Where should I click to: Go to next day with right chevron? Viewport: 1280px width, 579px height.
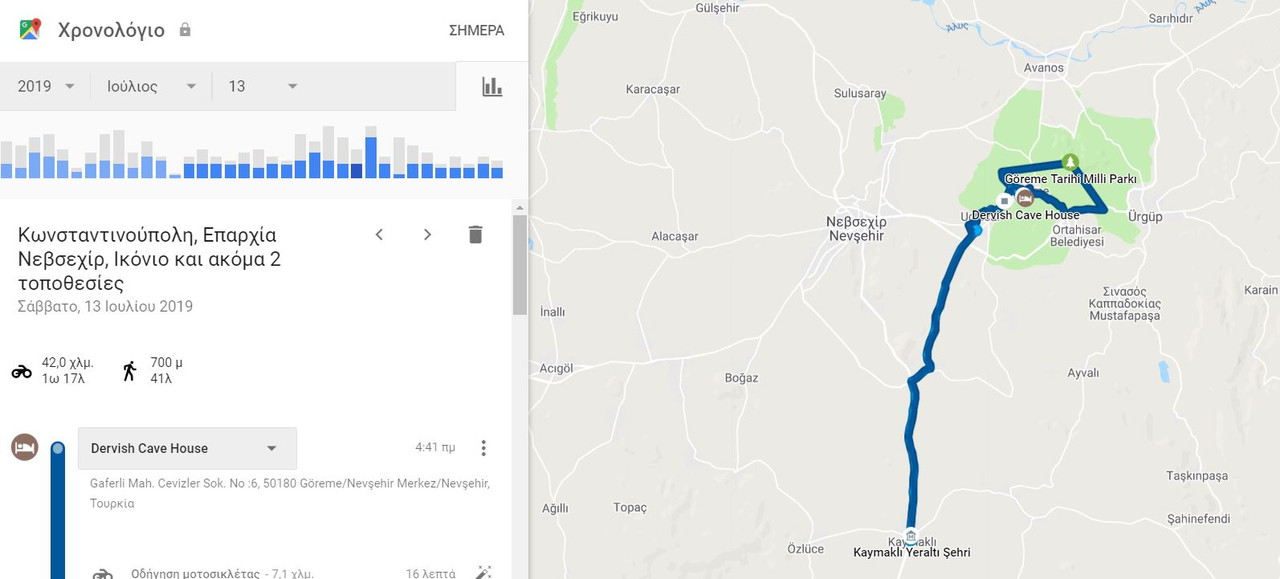(427, 235)
